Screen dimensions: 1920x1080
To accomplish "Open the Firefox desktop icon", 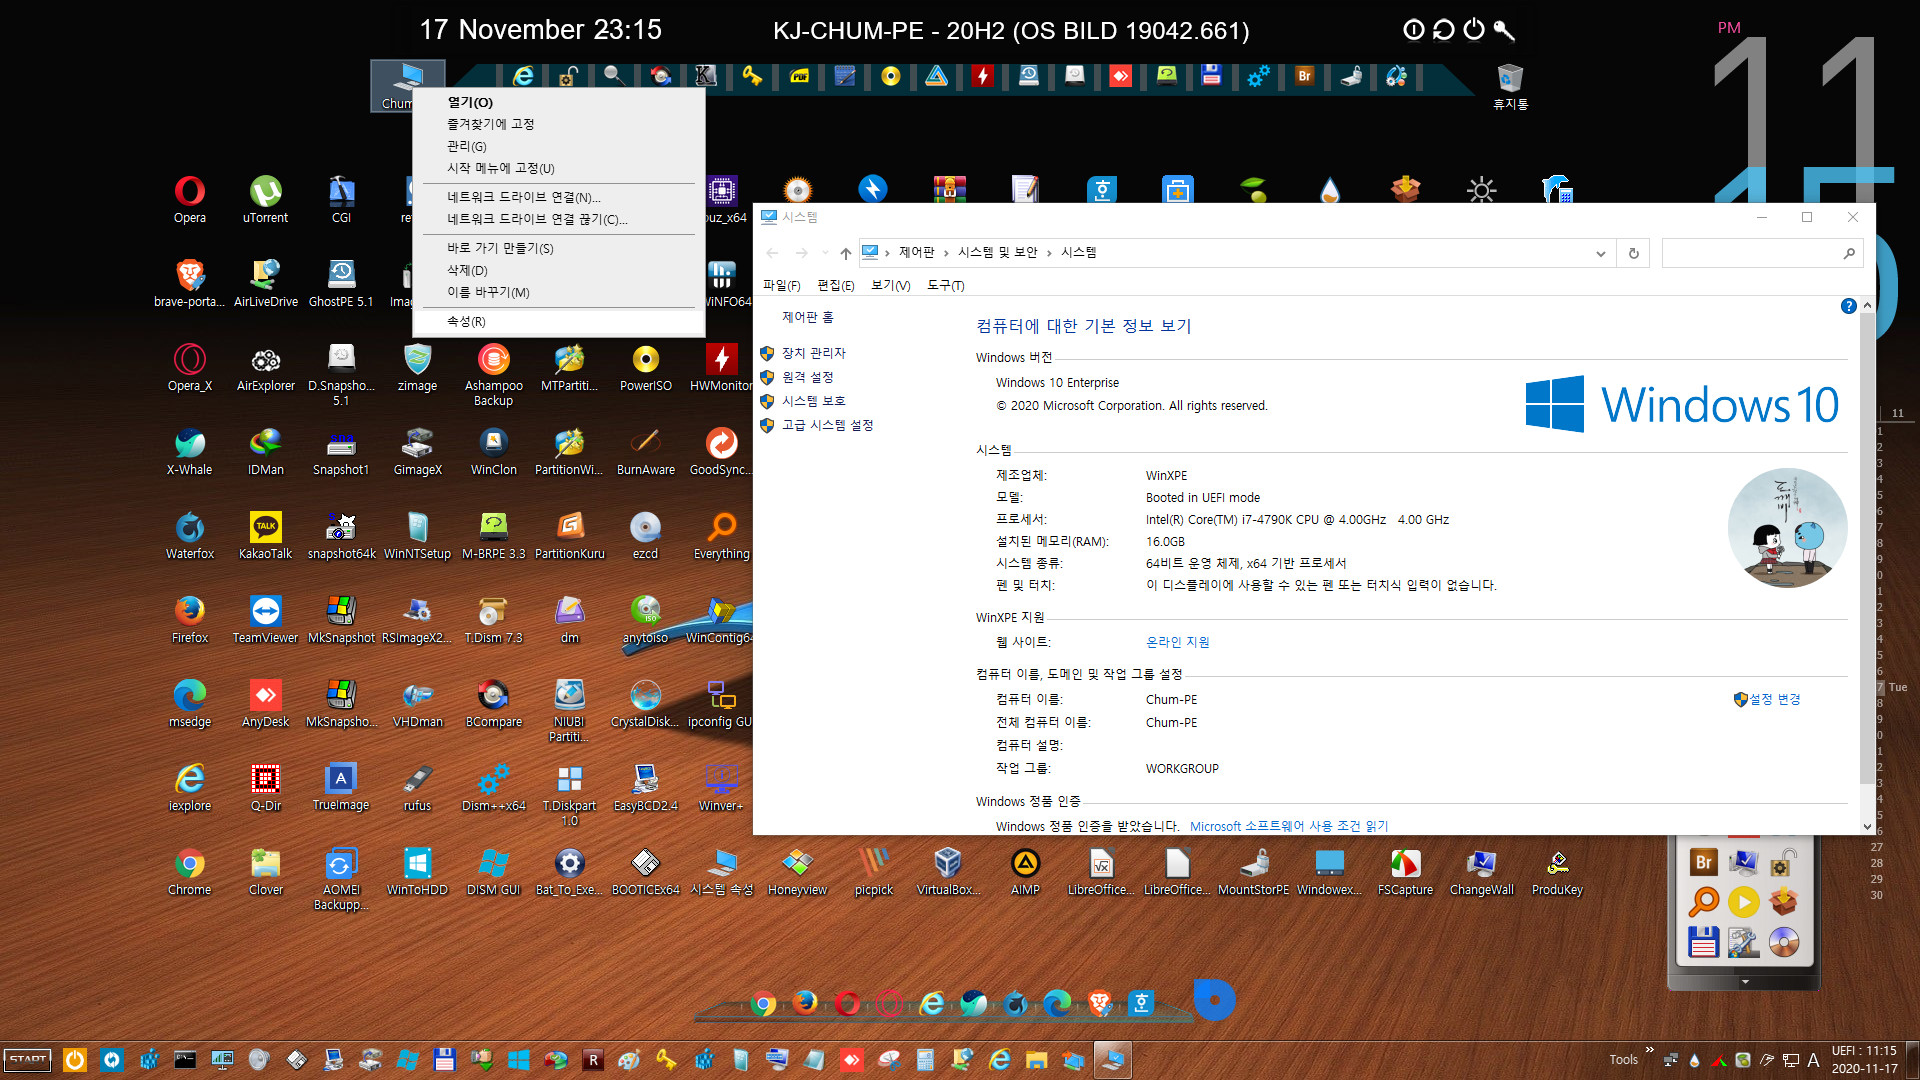I will click(x=190, y=619).
